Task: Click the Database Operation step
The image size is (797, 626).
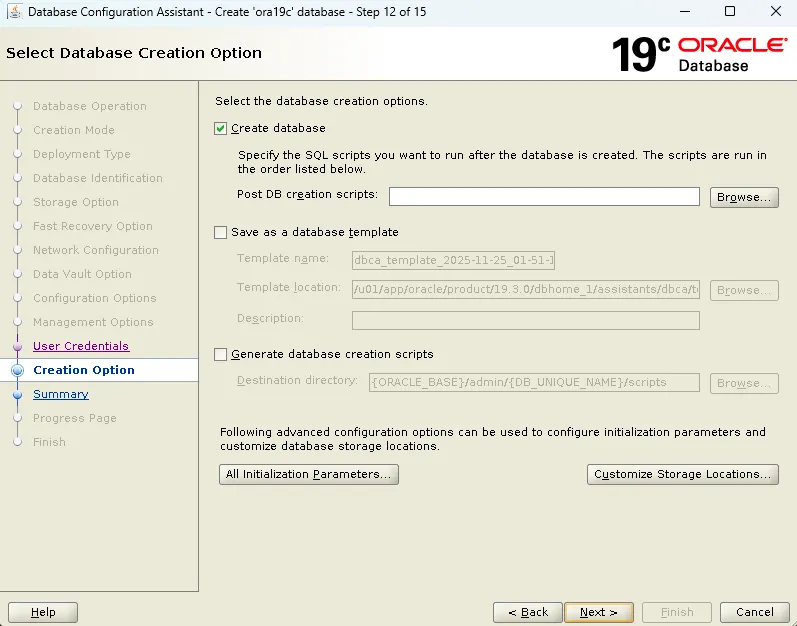Action: [x=89, y=106]
